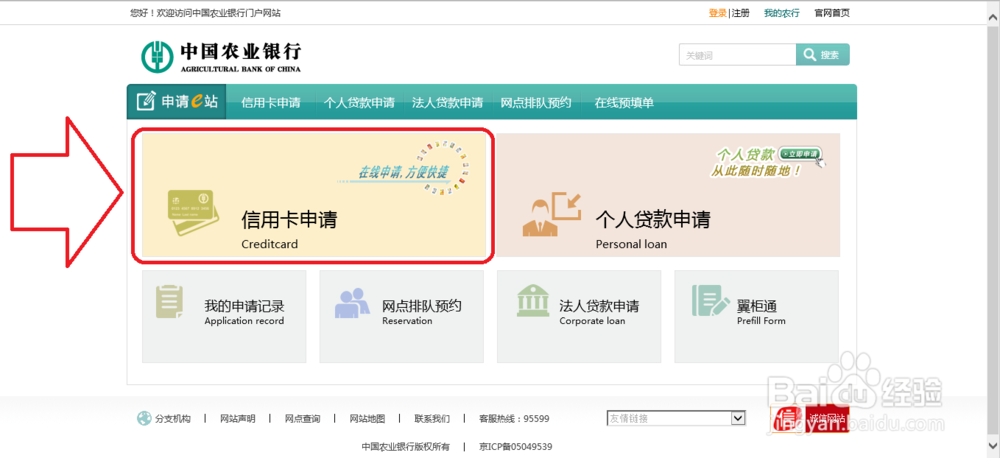The image size is (1000, 458).
Task: Click the credit card icon in the banner
Action: point(193,212)
